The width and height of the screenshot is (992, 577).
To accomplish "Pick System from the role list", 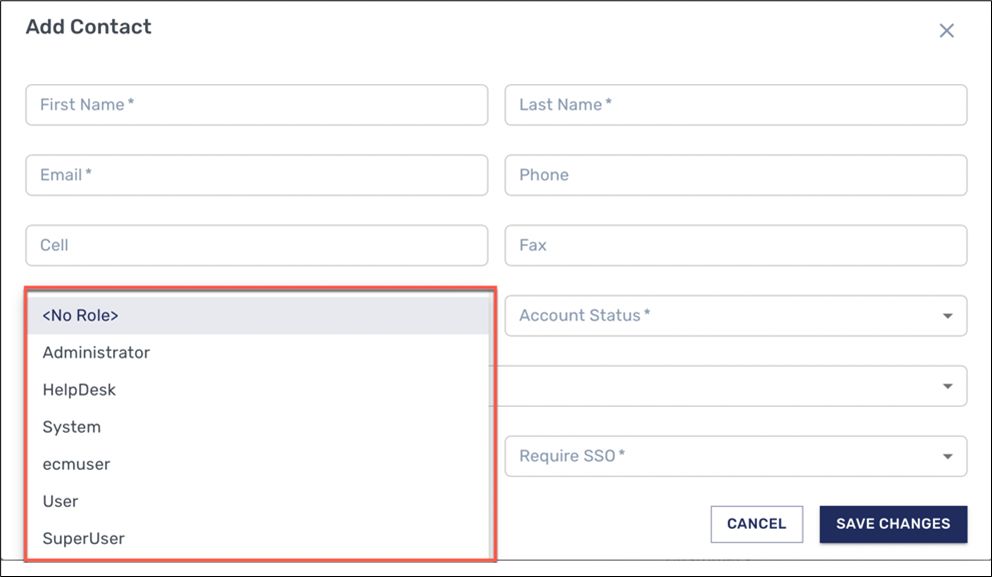I will (71, 427).
